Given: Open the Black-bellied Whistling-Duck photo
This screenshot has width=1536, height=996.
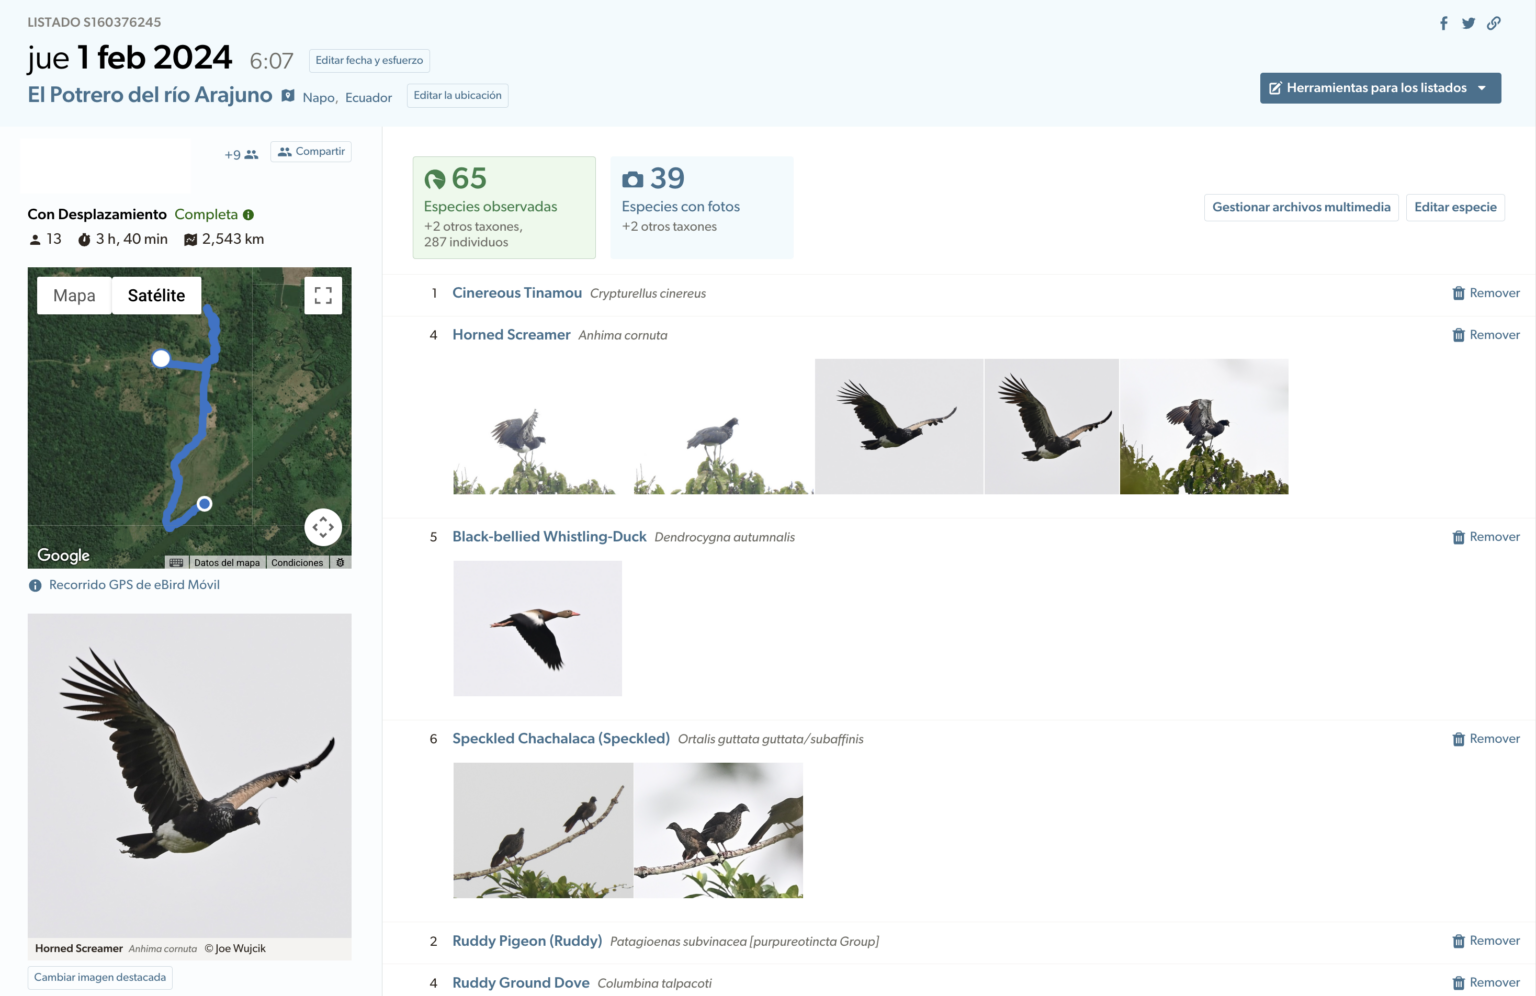Looking at the screenshot, I should click(537, 628).
